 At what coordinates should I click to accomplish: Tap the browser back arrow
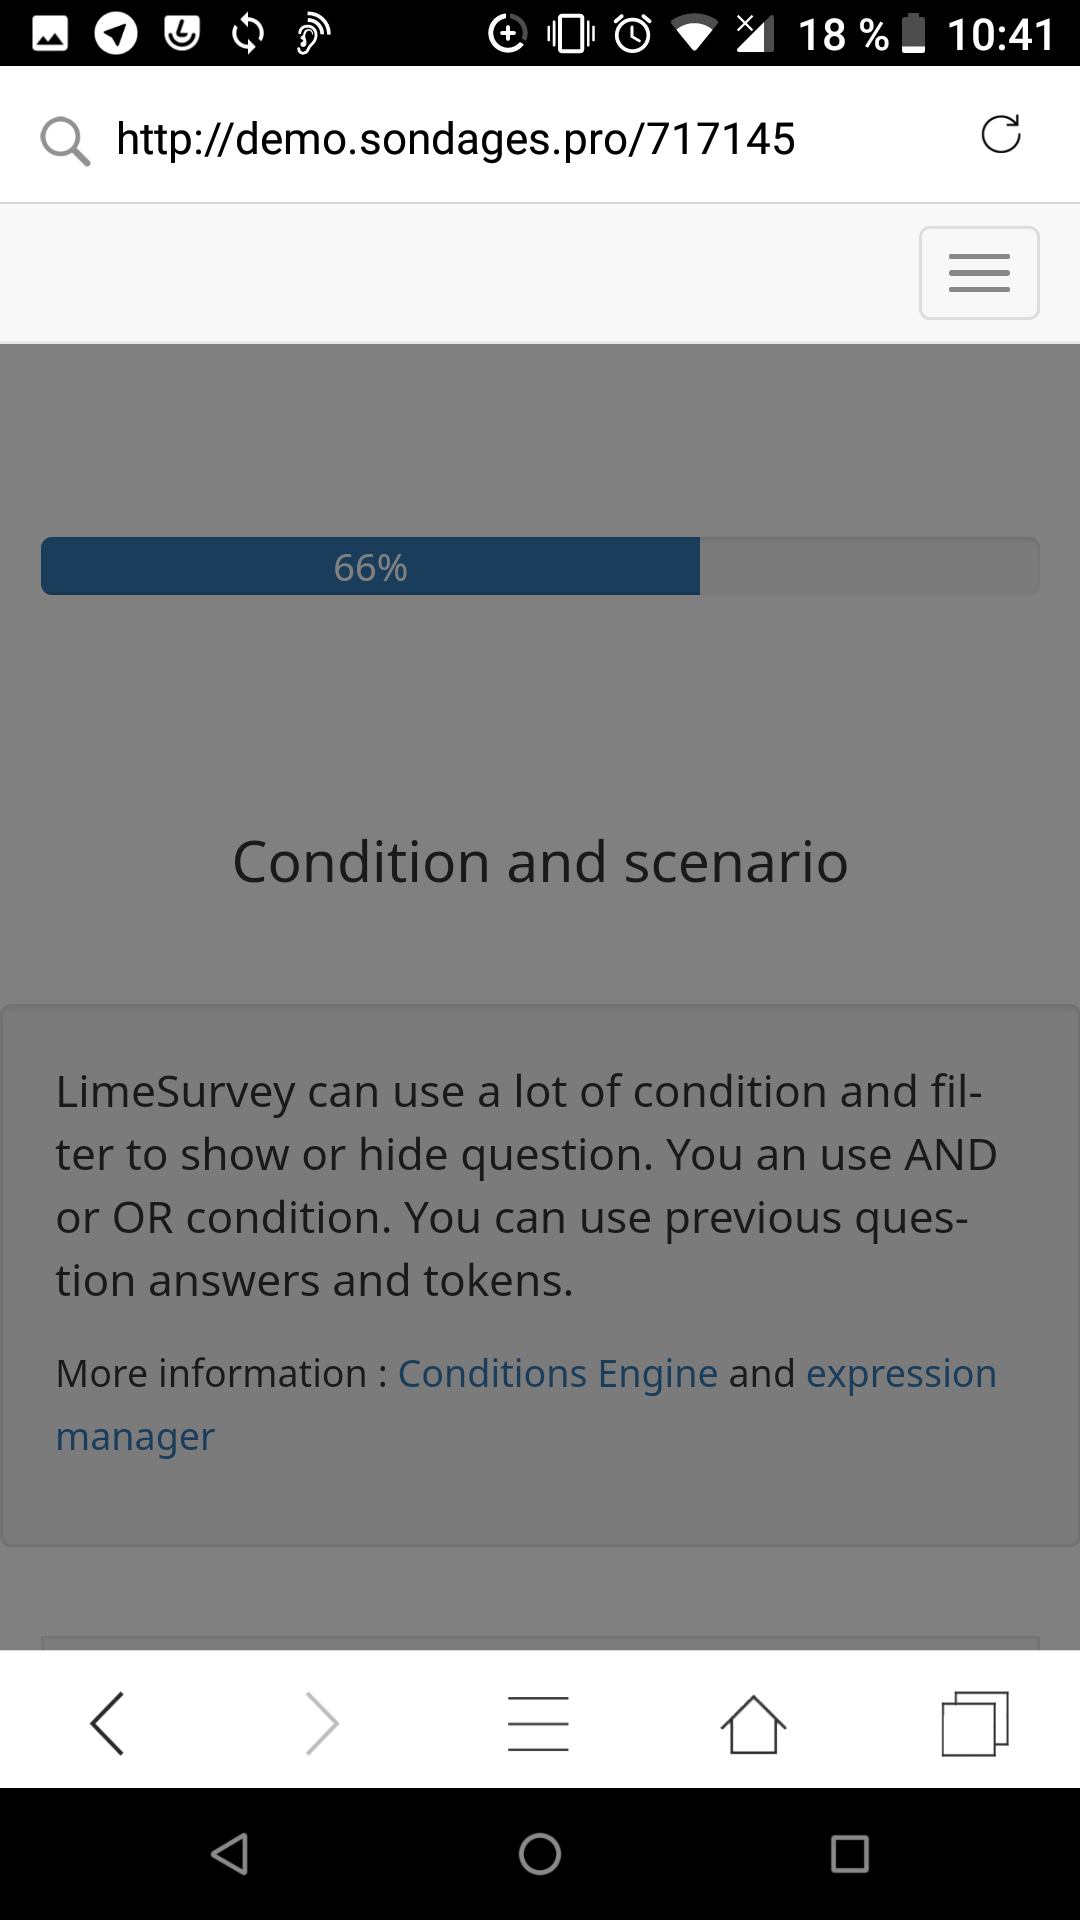(x=107, y=1723)
